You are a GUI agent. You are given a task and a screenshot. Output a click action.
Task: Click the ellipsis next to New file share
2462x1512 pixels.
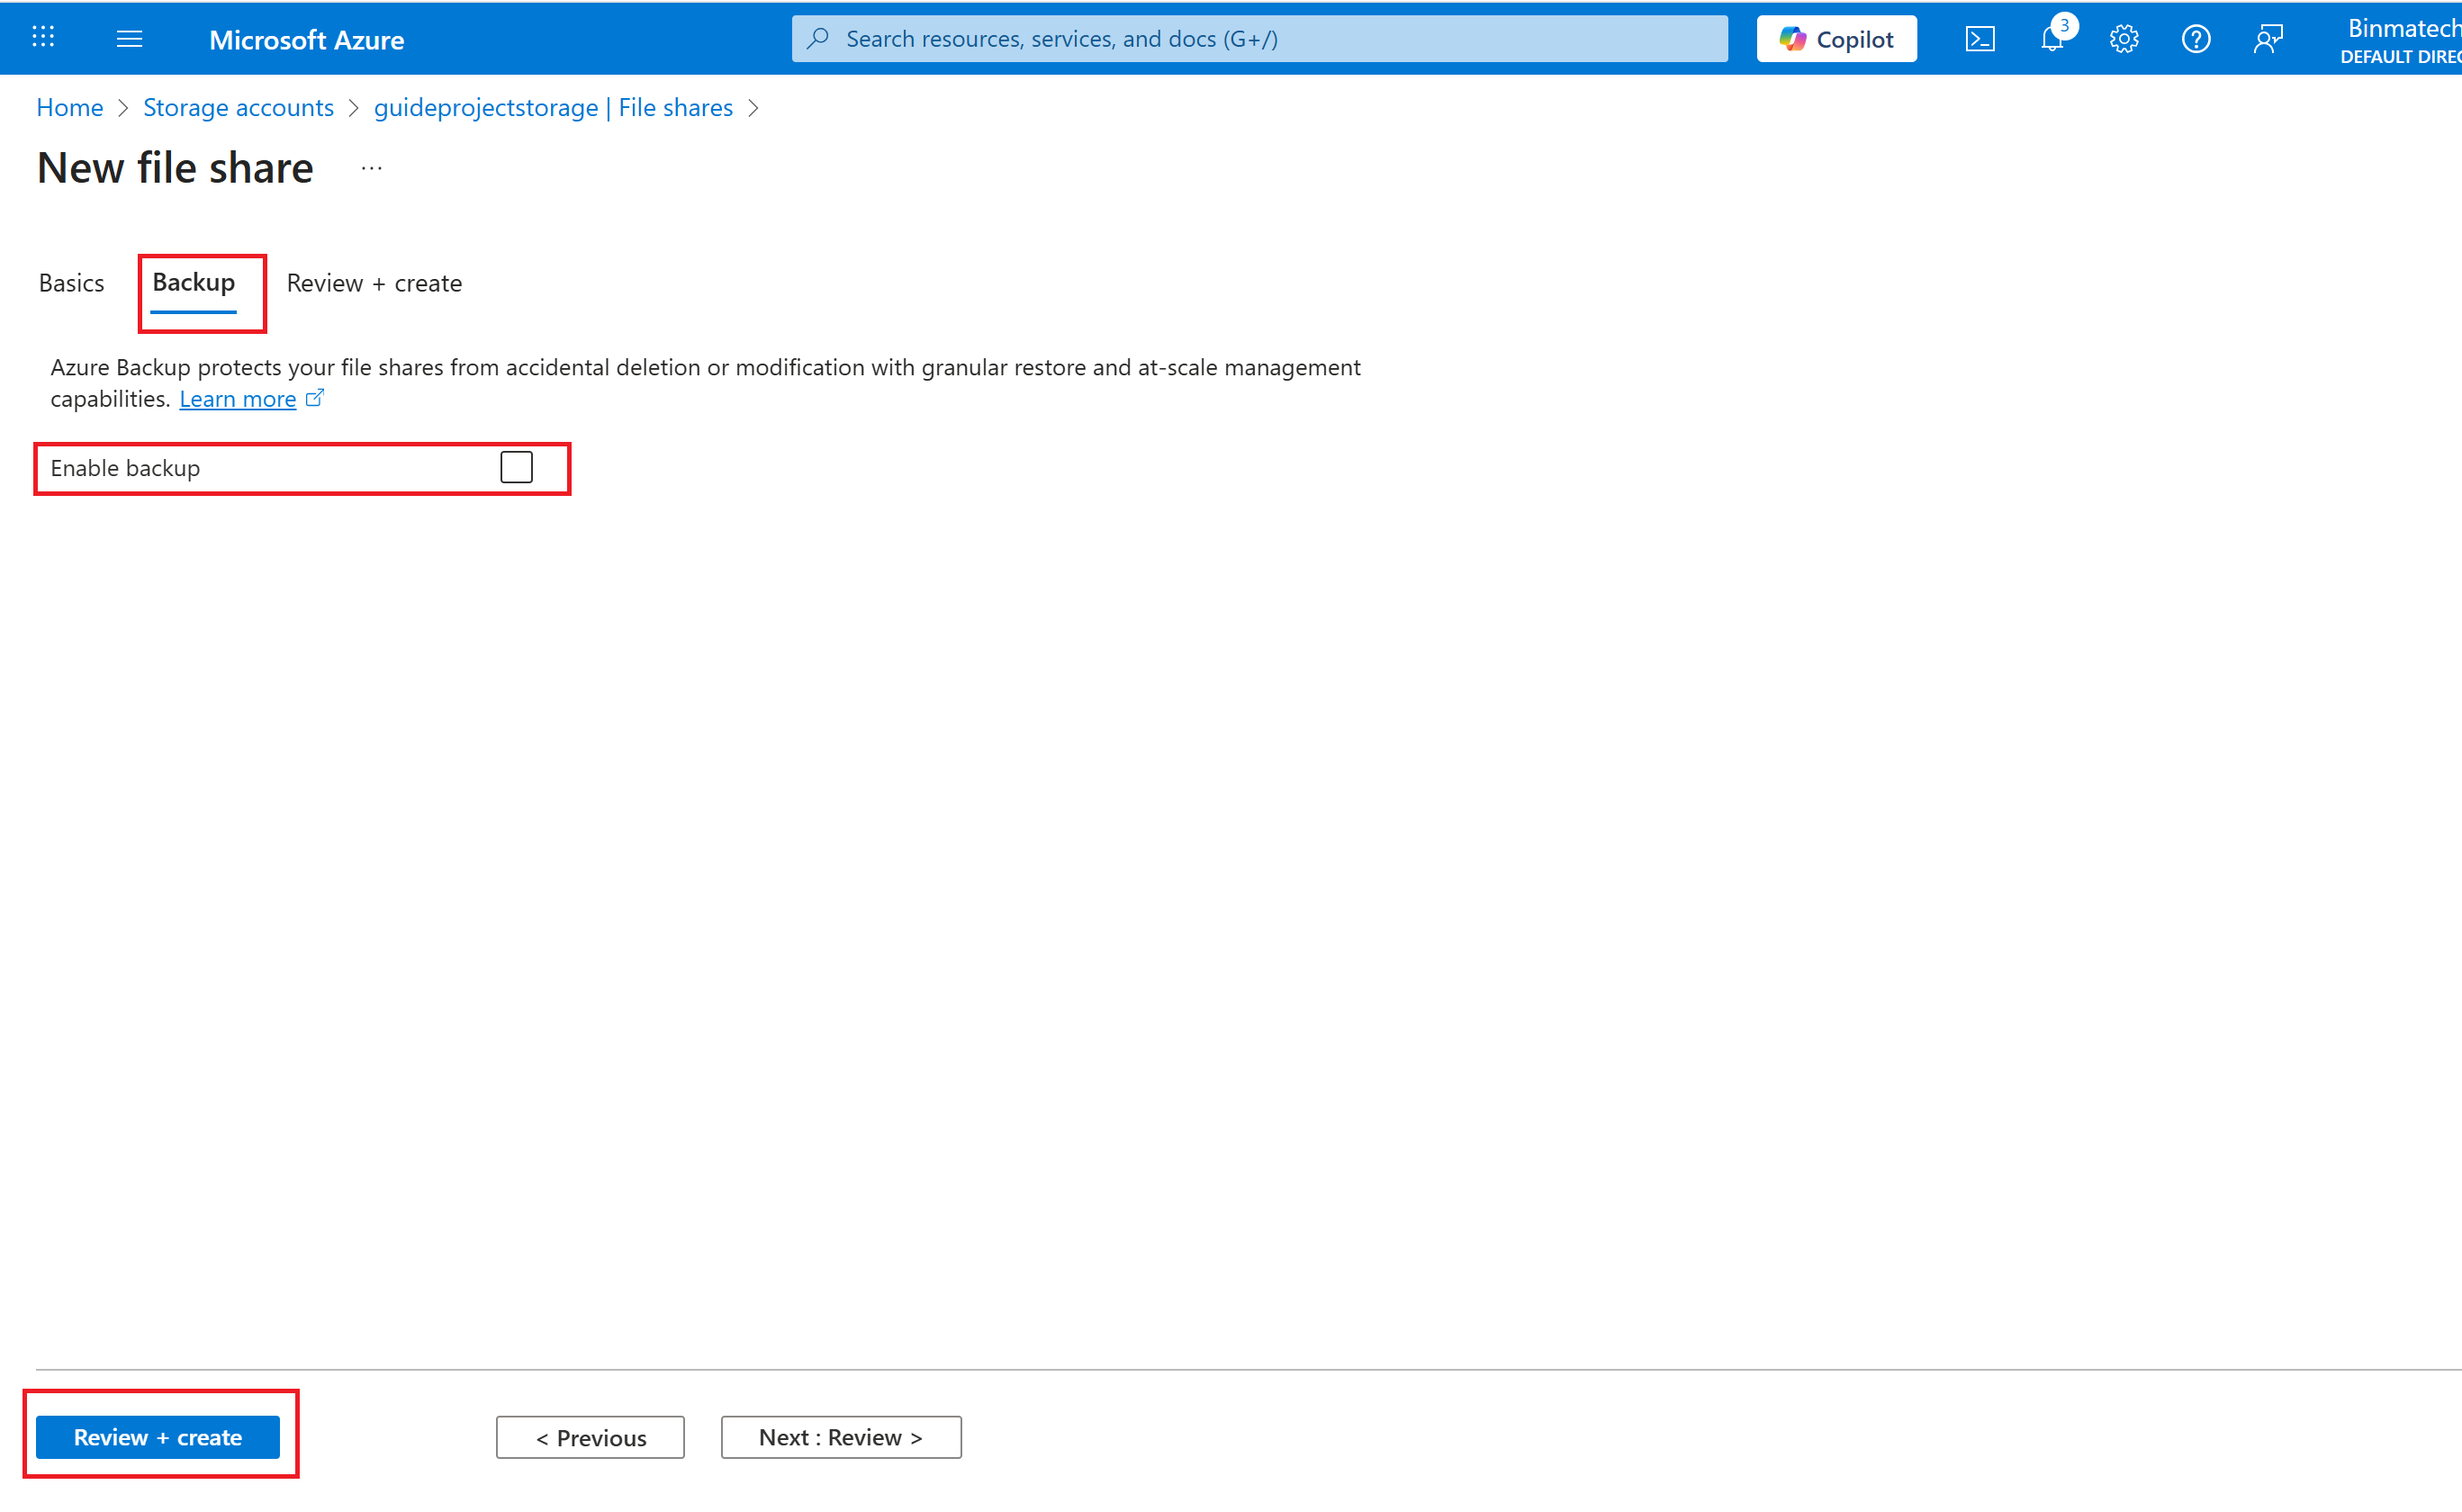[x=371, y=168]
